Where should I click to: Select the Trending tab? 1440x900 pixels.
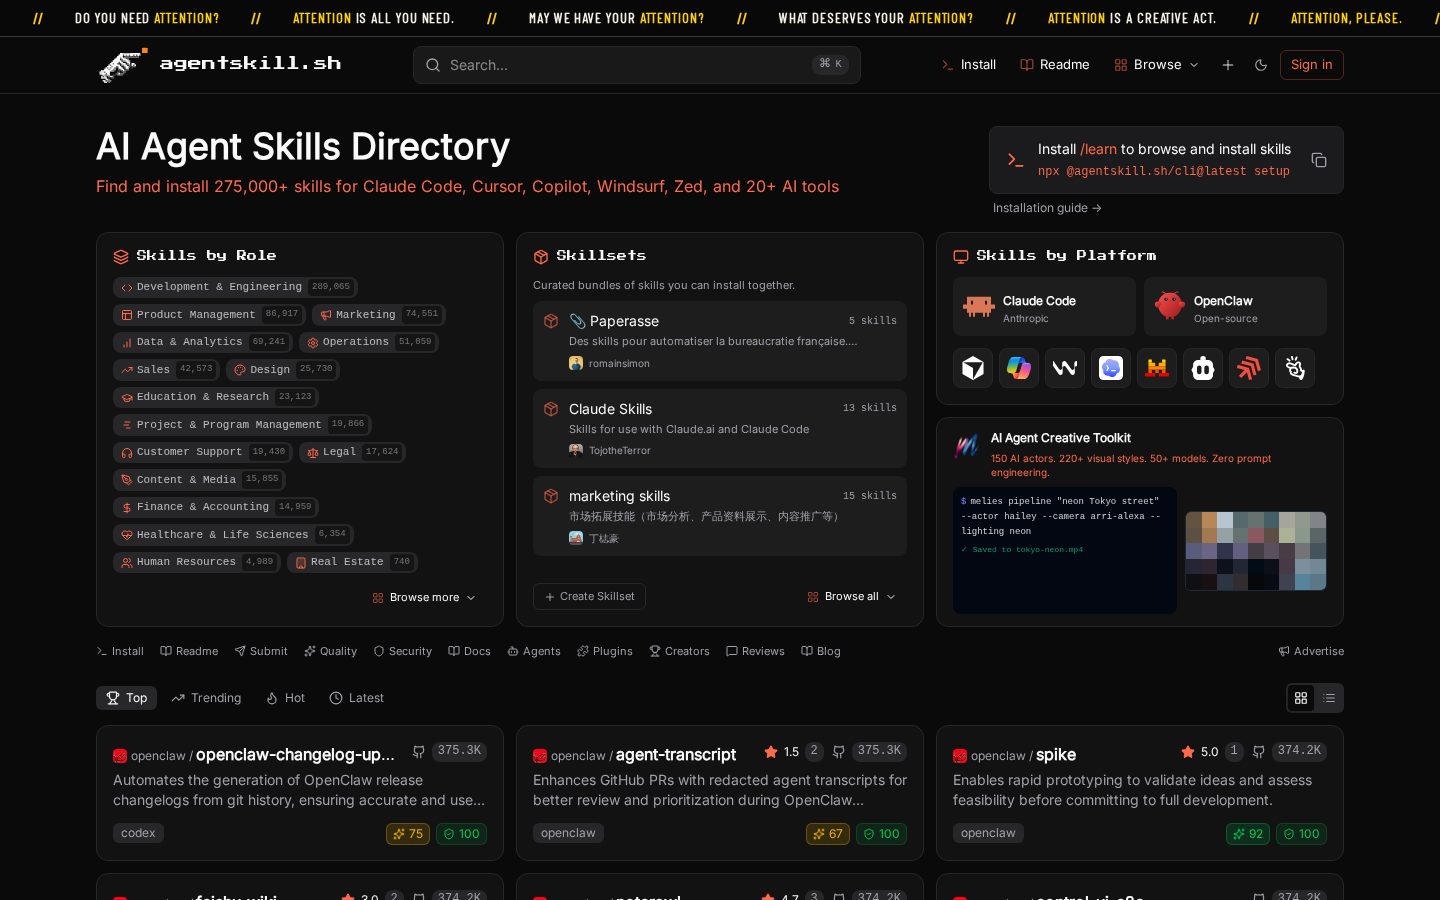pos(206,698)
